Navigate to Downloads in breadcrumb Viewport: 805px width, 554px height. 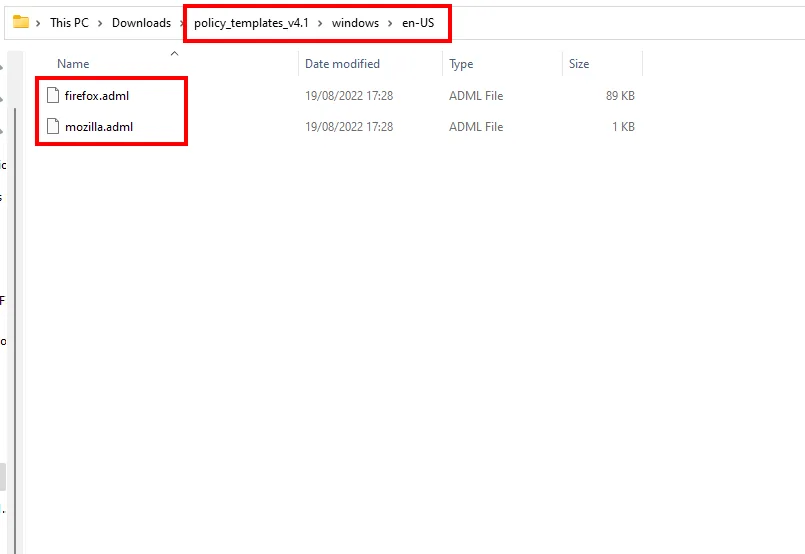tap(141, 23)
